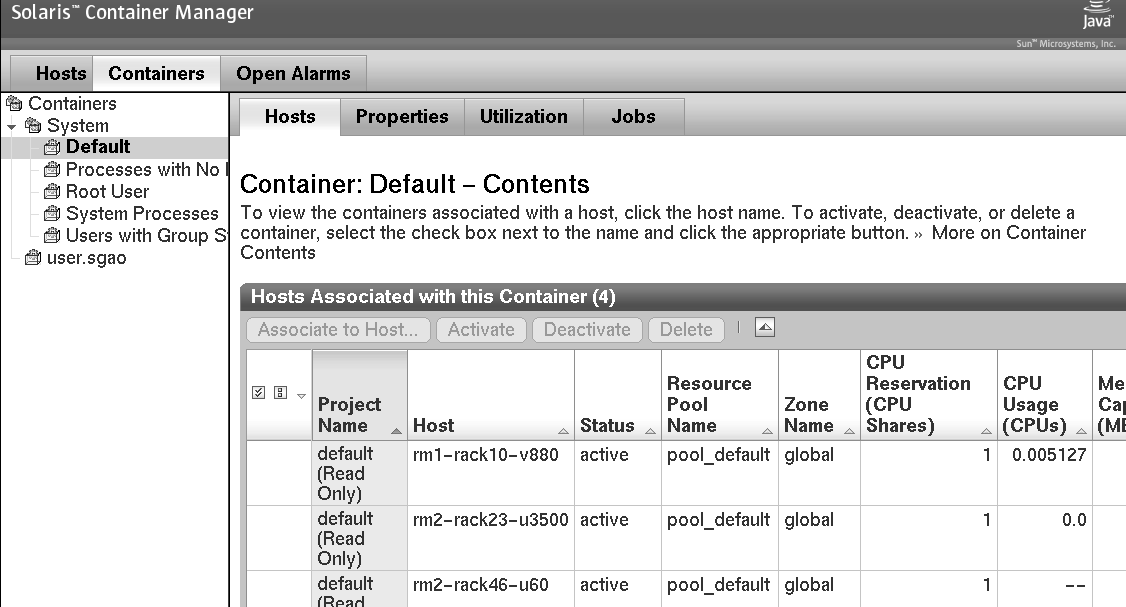Open the Open Alarms tab
Image resolution: width=1126 pixels, height=607 pixels.
[293, 74]
